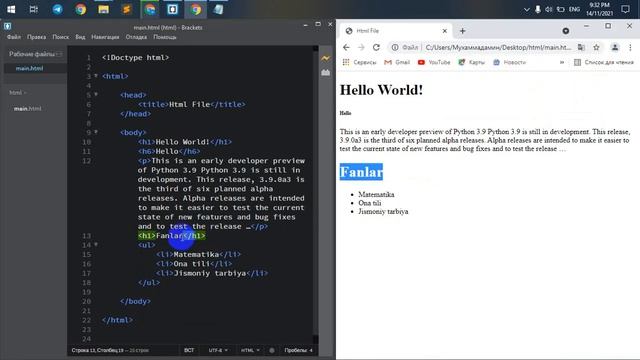
Task: Click the translate page icon in the address bar
Action: click(581, 47)
